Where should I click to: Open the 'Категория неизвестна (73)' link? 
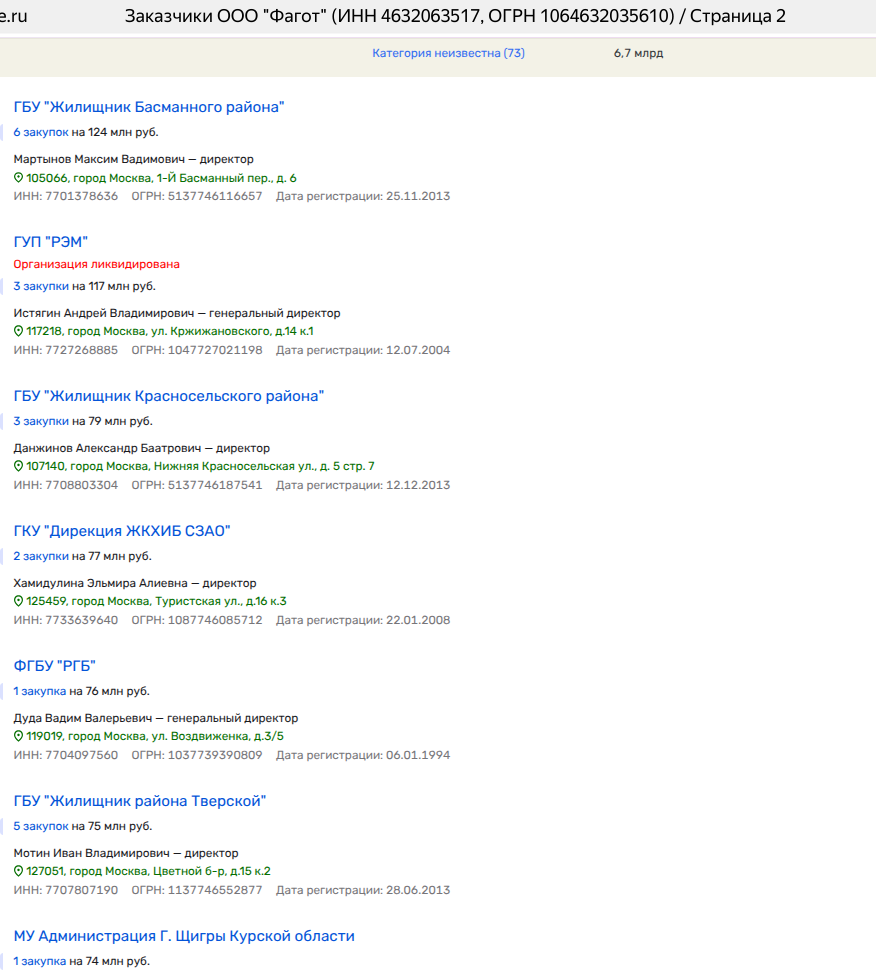(x=448, y=53)
